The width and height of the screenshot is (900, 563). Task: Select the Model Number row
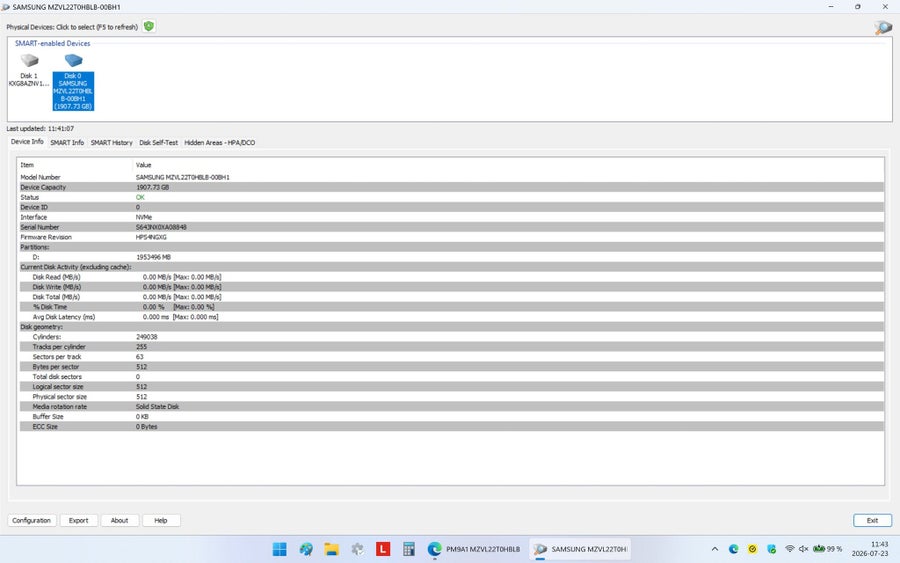pyautogui.click(x=451, y=177)
